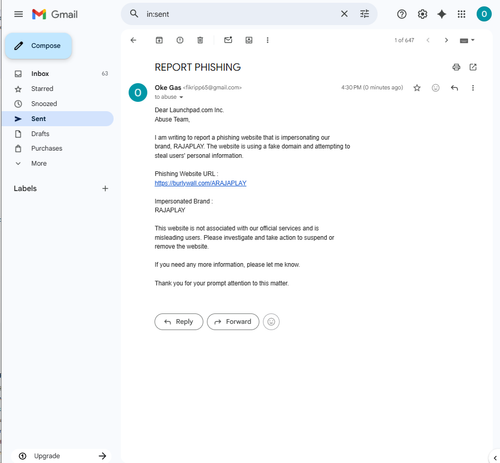Mark the email as unread

[x=228, y=40]
